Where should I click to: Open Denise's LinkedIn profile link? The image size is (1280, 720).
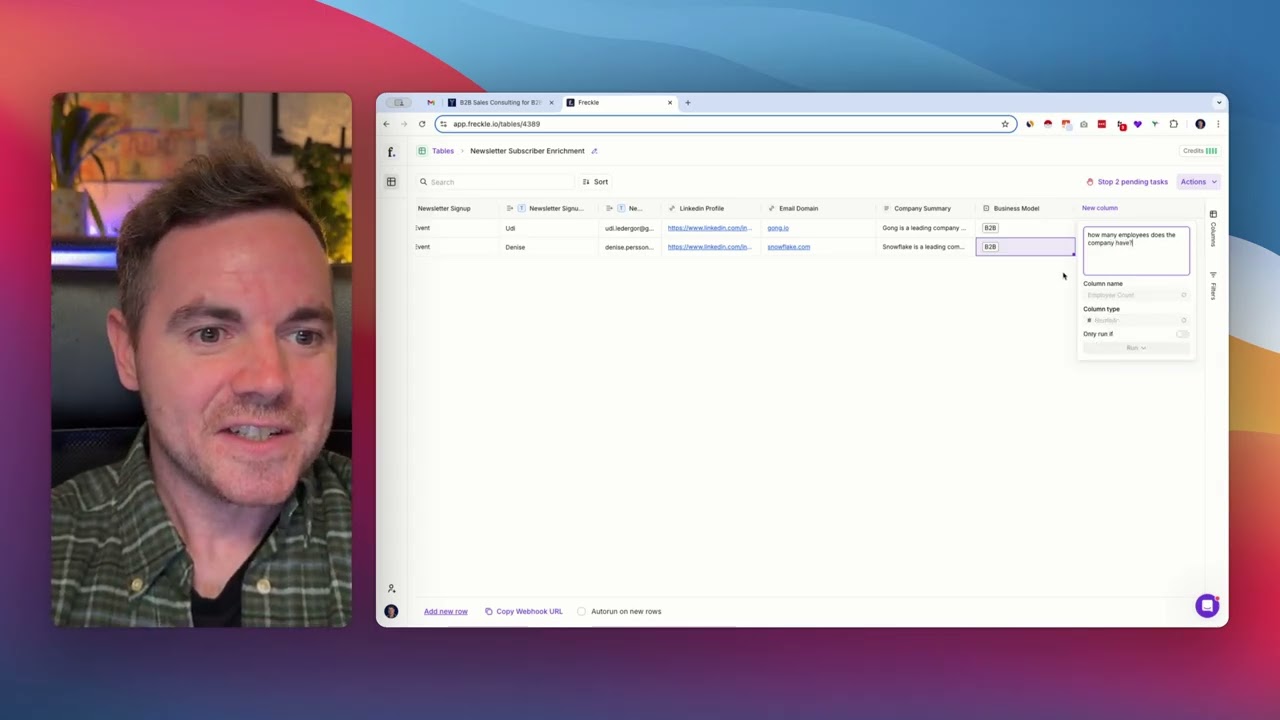pyautogui.click(x=710, y=247)
